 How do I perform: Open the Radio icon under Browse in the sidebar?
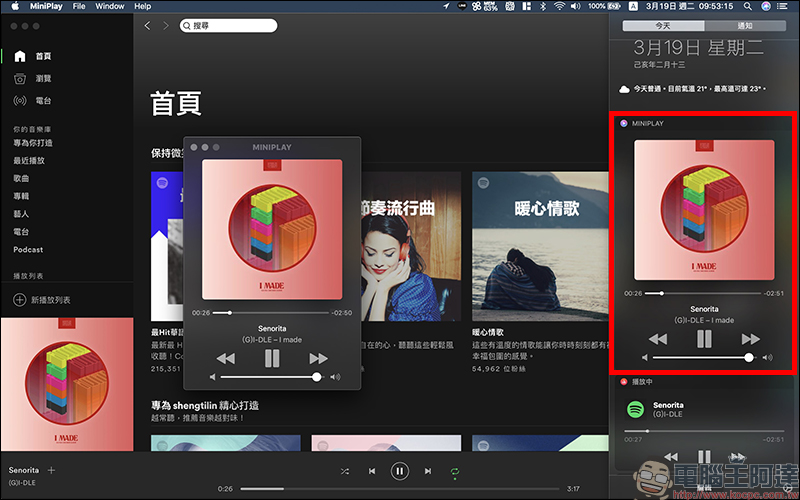point(19,101)
